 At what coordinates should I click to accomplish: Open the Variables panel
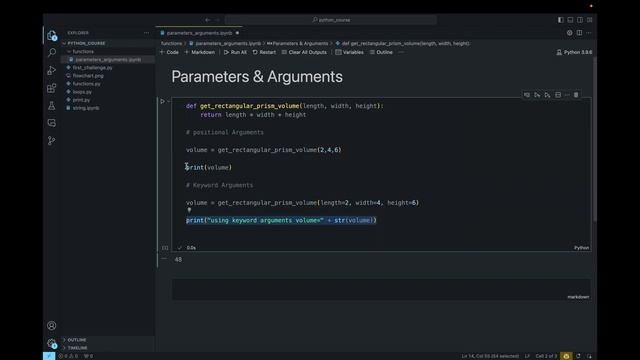pyautogui.click(x=349, y=52)
